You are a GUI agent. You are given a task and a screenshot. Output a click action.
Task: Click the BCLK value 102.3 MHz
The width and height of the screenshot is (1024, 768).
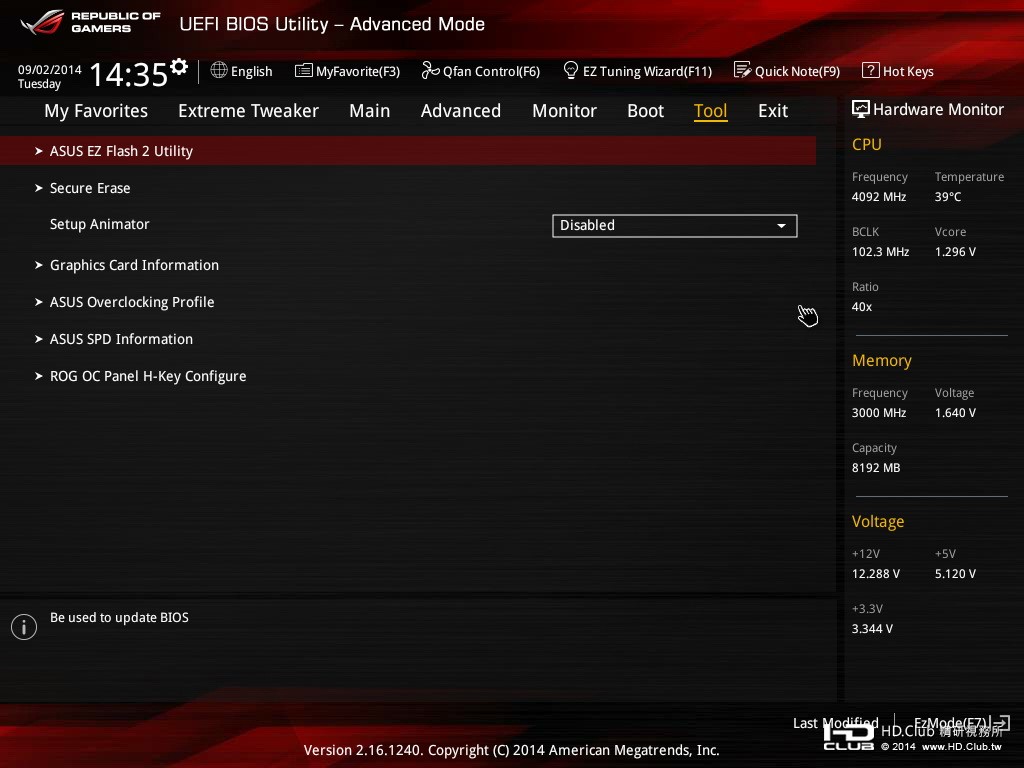[x=880, y=251]
